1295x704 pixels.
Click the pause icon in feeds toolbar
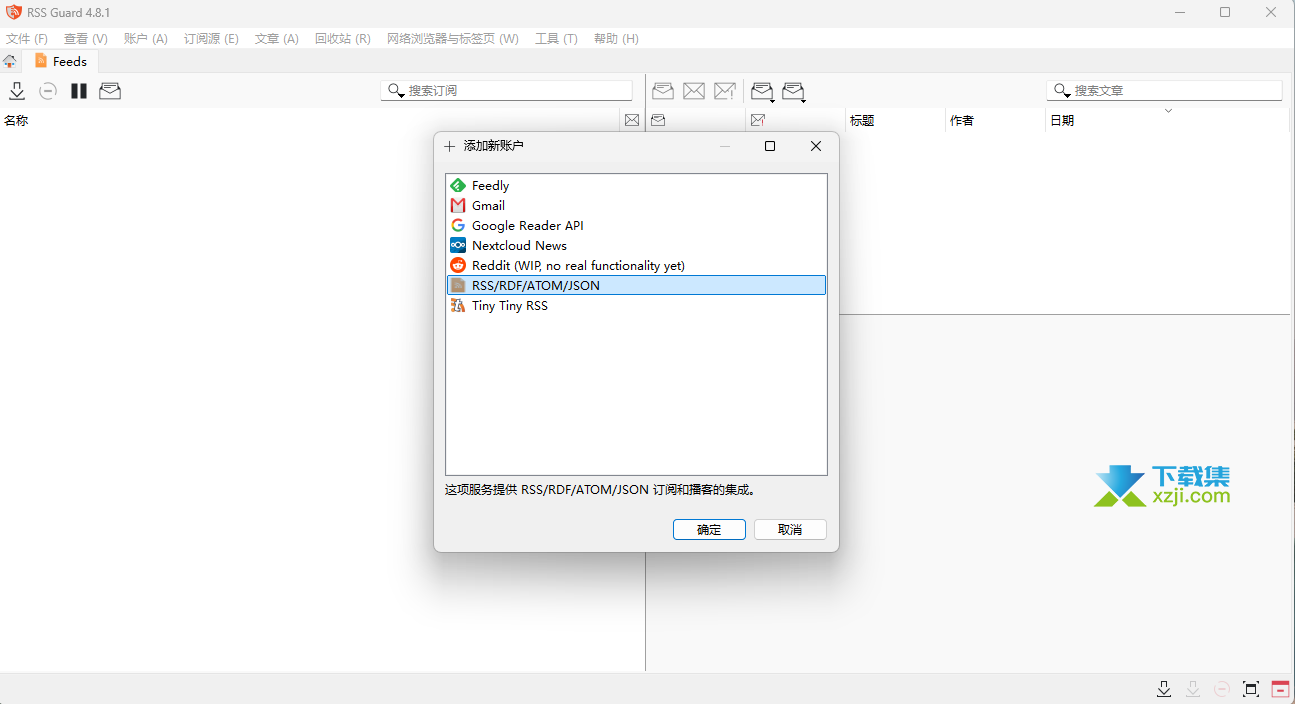point(79,91)
